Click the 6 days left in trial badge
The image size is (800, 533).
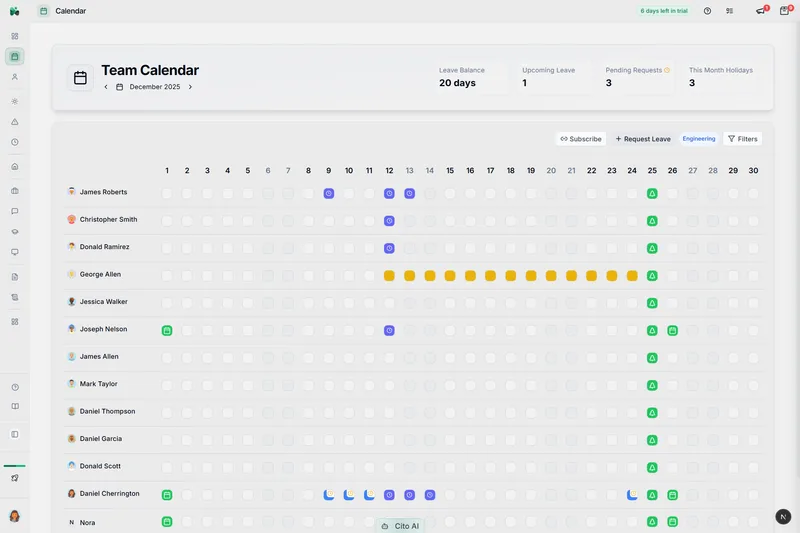coord(664,11)
